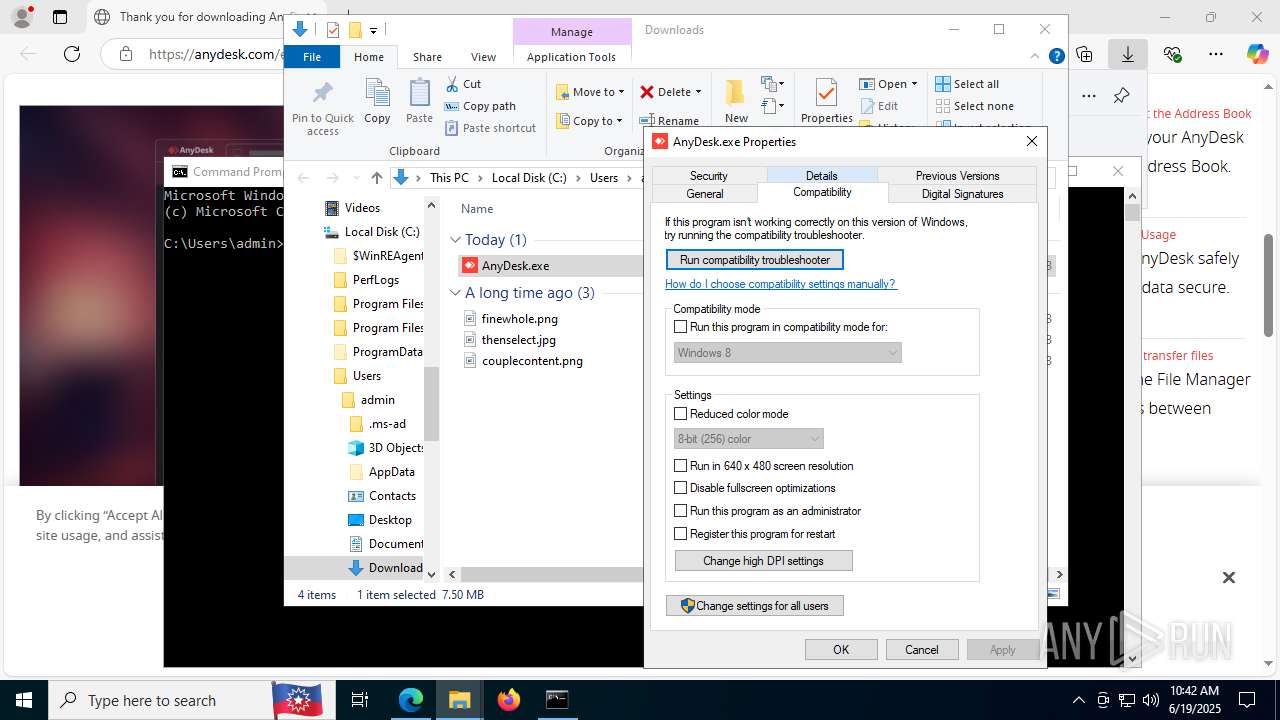1280x720 pixels.
Task: Click the New folder icon
Action: (x=736, y=93)
